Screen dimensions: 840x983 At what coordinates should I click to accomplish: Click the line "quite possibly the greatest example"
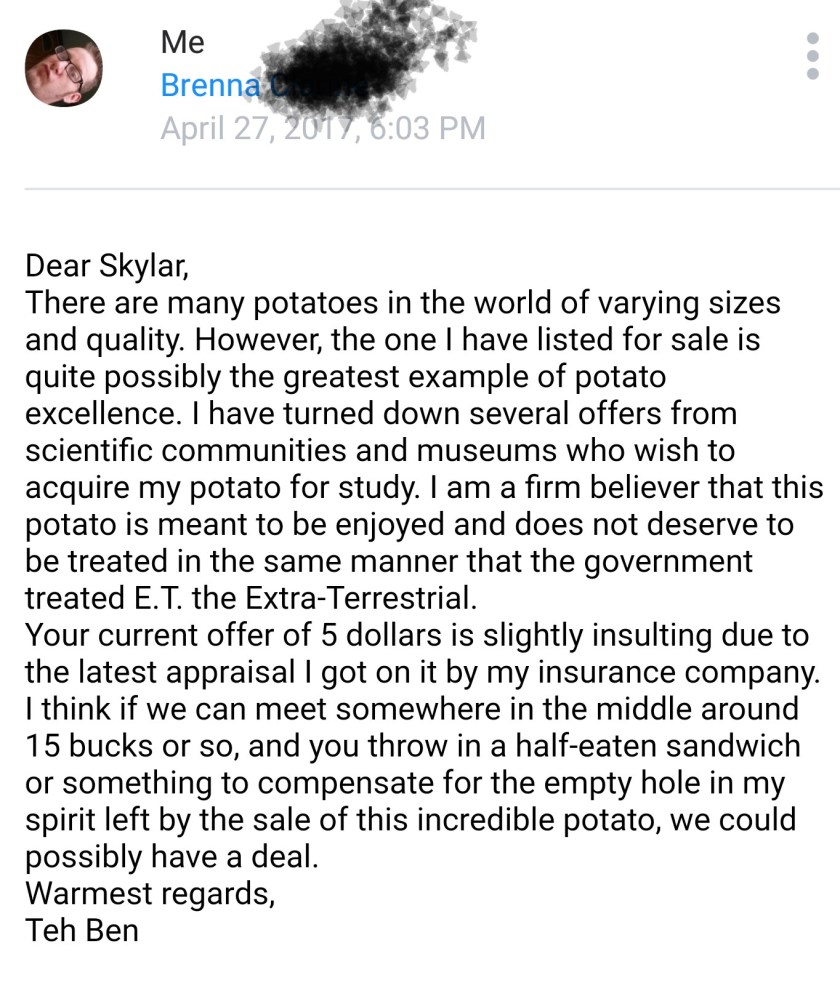(x=345, y=378)
